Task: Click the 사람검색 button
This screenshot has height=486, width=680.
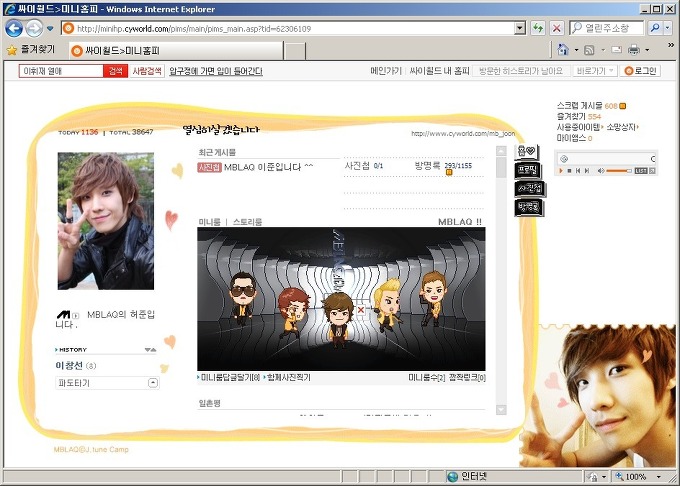Action: [x=147, y=71]
